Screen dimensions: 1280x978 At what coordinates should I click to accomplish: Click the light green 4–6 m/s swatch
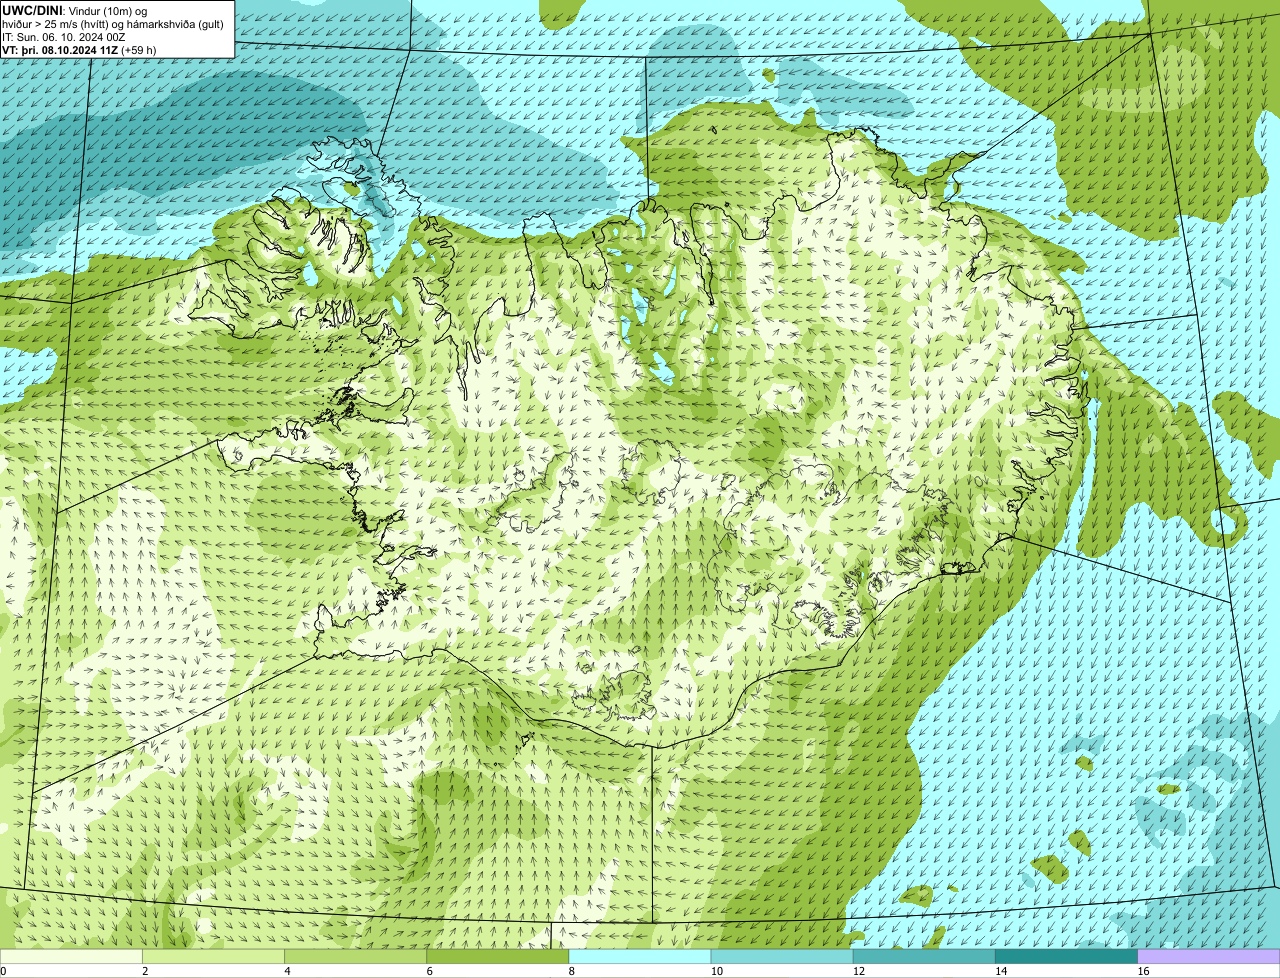[355, 957]
